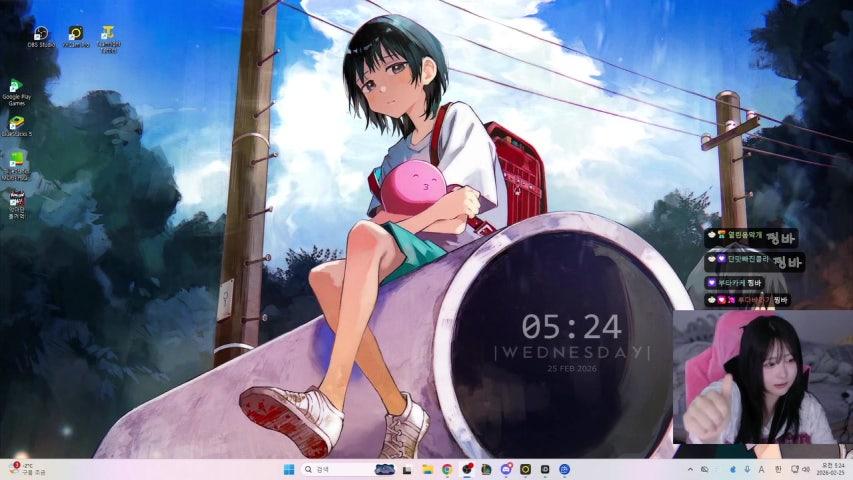The image size is (853, 480).
Task: Open the Korean-labeled shortcut below BlueStacks
Action: tap(16, 205)
